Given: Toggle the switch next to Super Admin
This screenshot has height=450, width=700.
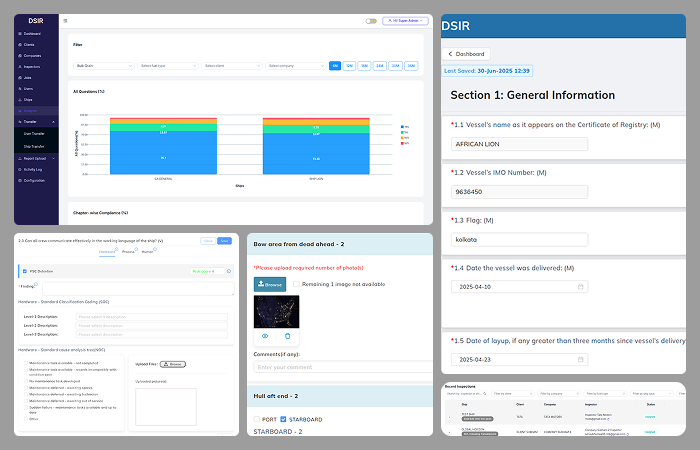Looking at the screenshot, I should pos(371,20).
